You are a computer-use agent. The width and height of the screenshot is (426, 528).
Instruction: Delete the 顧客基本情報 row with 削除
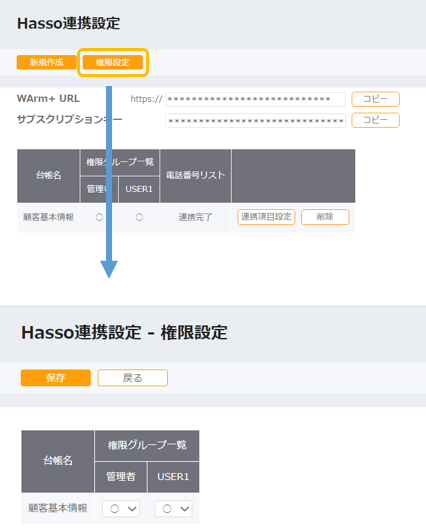(x=325, y=217)
